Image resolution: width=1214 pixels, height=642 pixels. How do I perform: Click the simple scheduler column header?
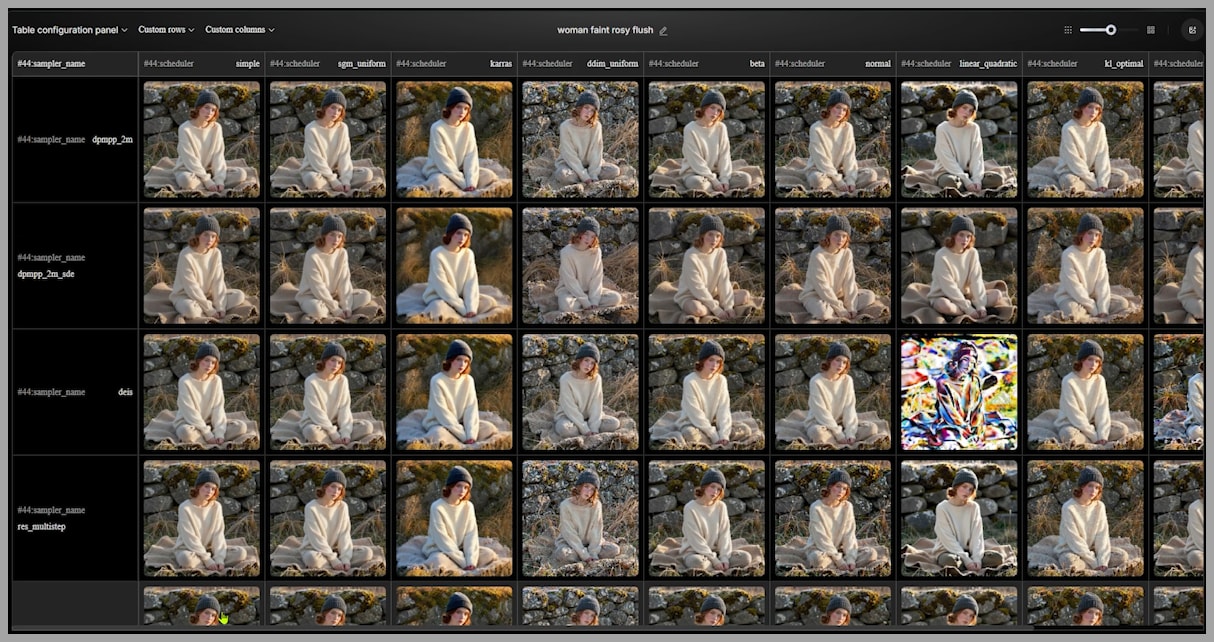pos(201,63)
